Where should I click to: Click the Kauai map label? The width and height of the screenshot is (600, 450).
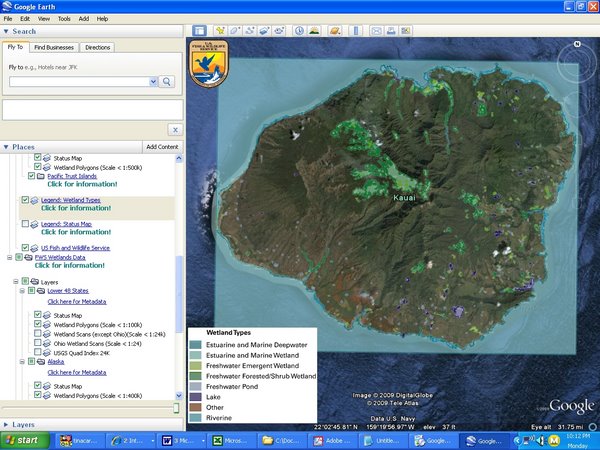pos(404,197)
